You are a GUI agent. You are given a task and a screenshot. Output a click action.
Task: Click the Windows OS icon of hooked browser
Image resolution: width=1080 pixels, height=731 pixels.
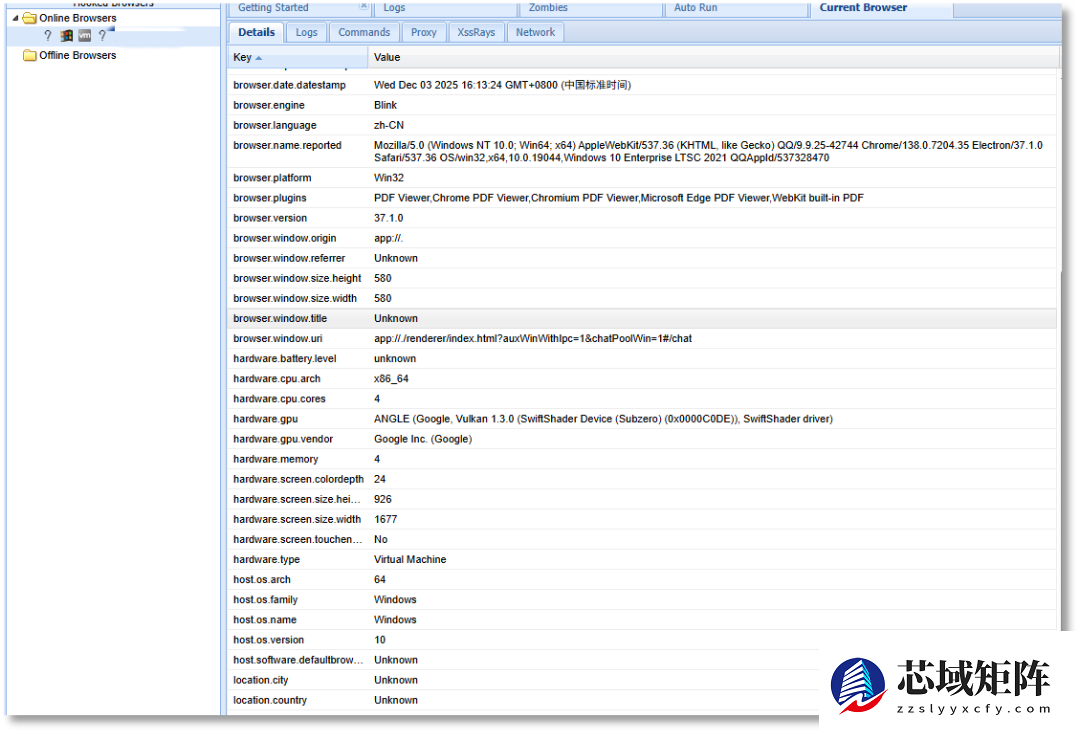(x=67, y=36)
